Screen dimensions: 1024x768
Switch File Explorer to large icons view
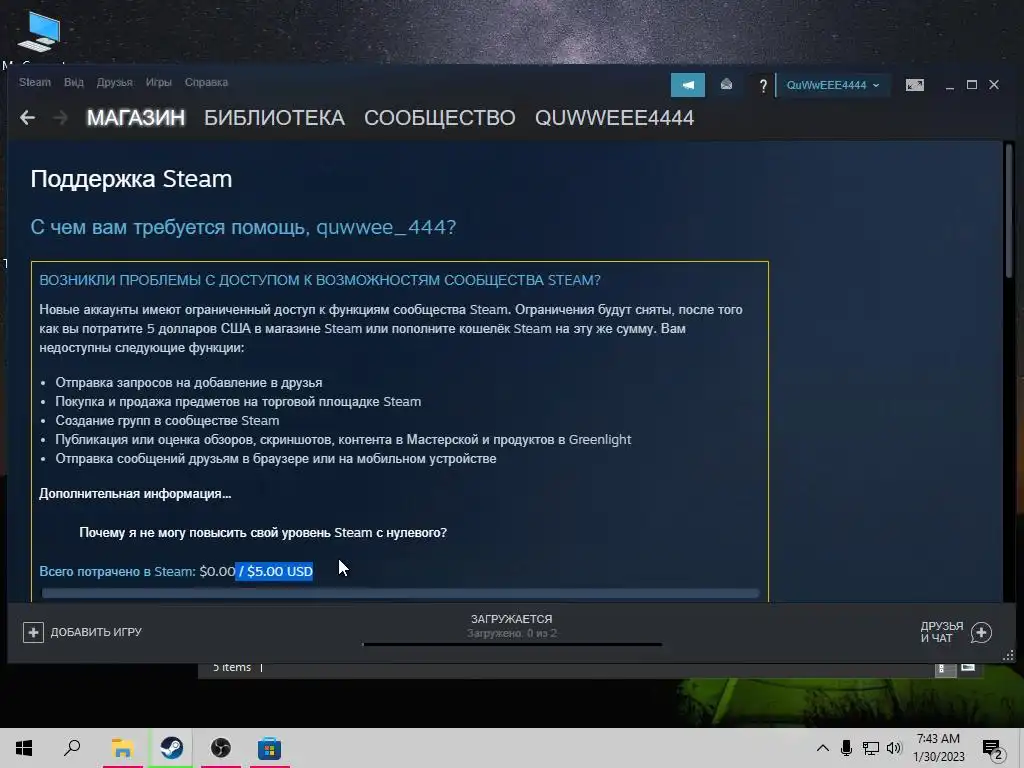(968, 667)
